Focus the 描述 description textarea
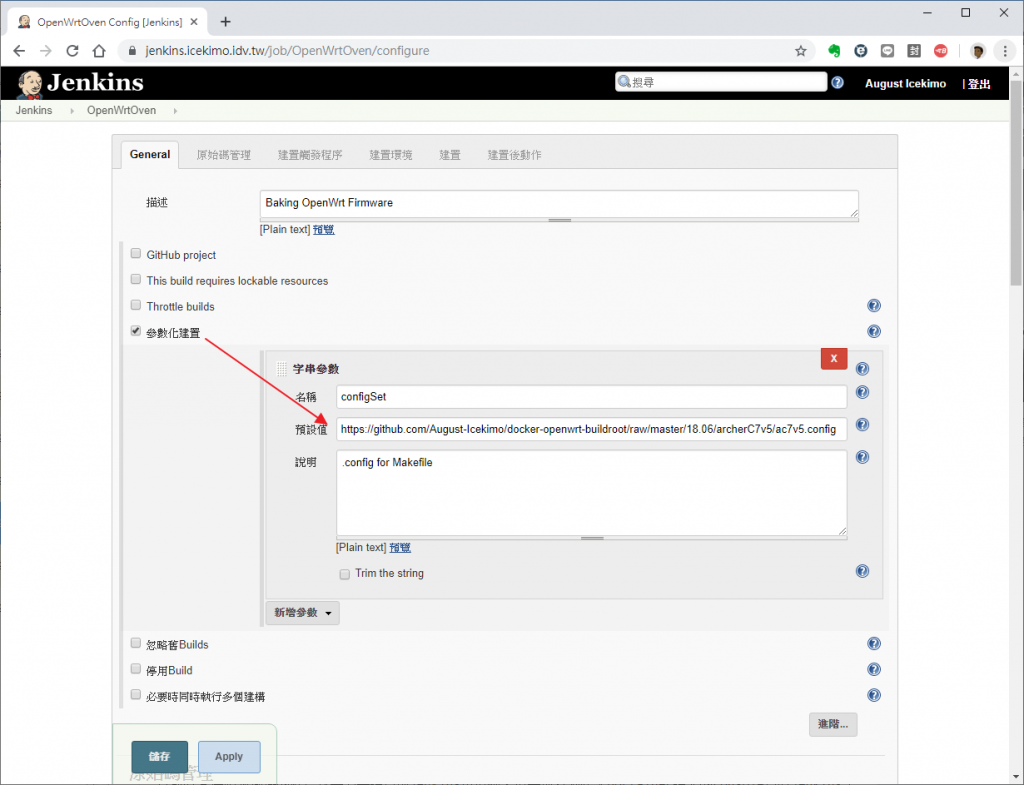 [559, 204]
